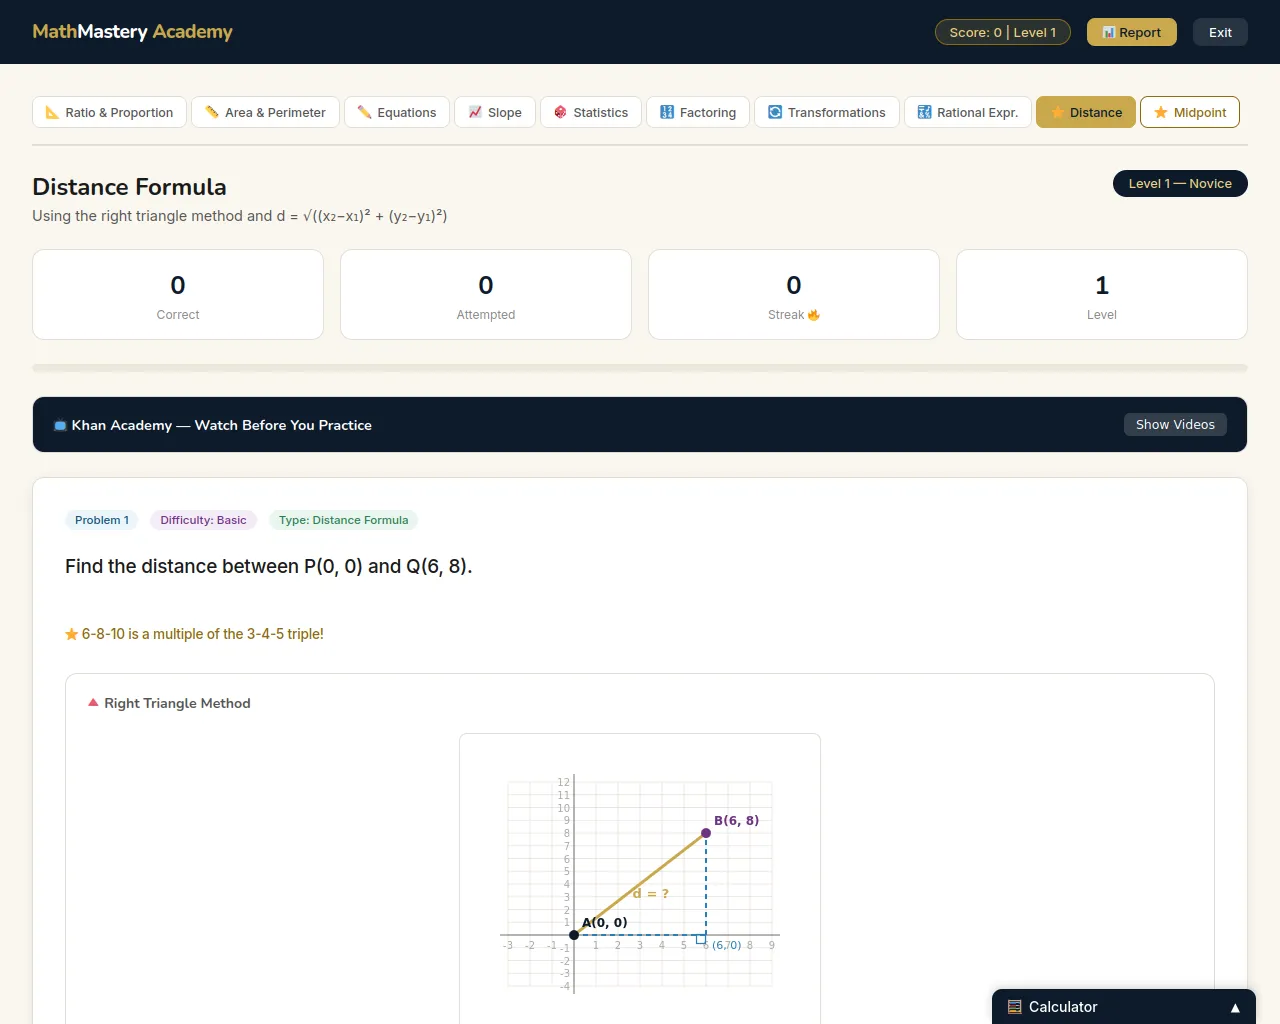Click the Attempted count card

click(486, 295)
